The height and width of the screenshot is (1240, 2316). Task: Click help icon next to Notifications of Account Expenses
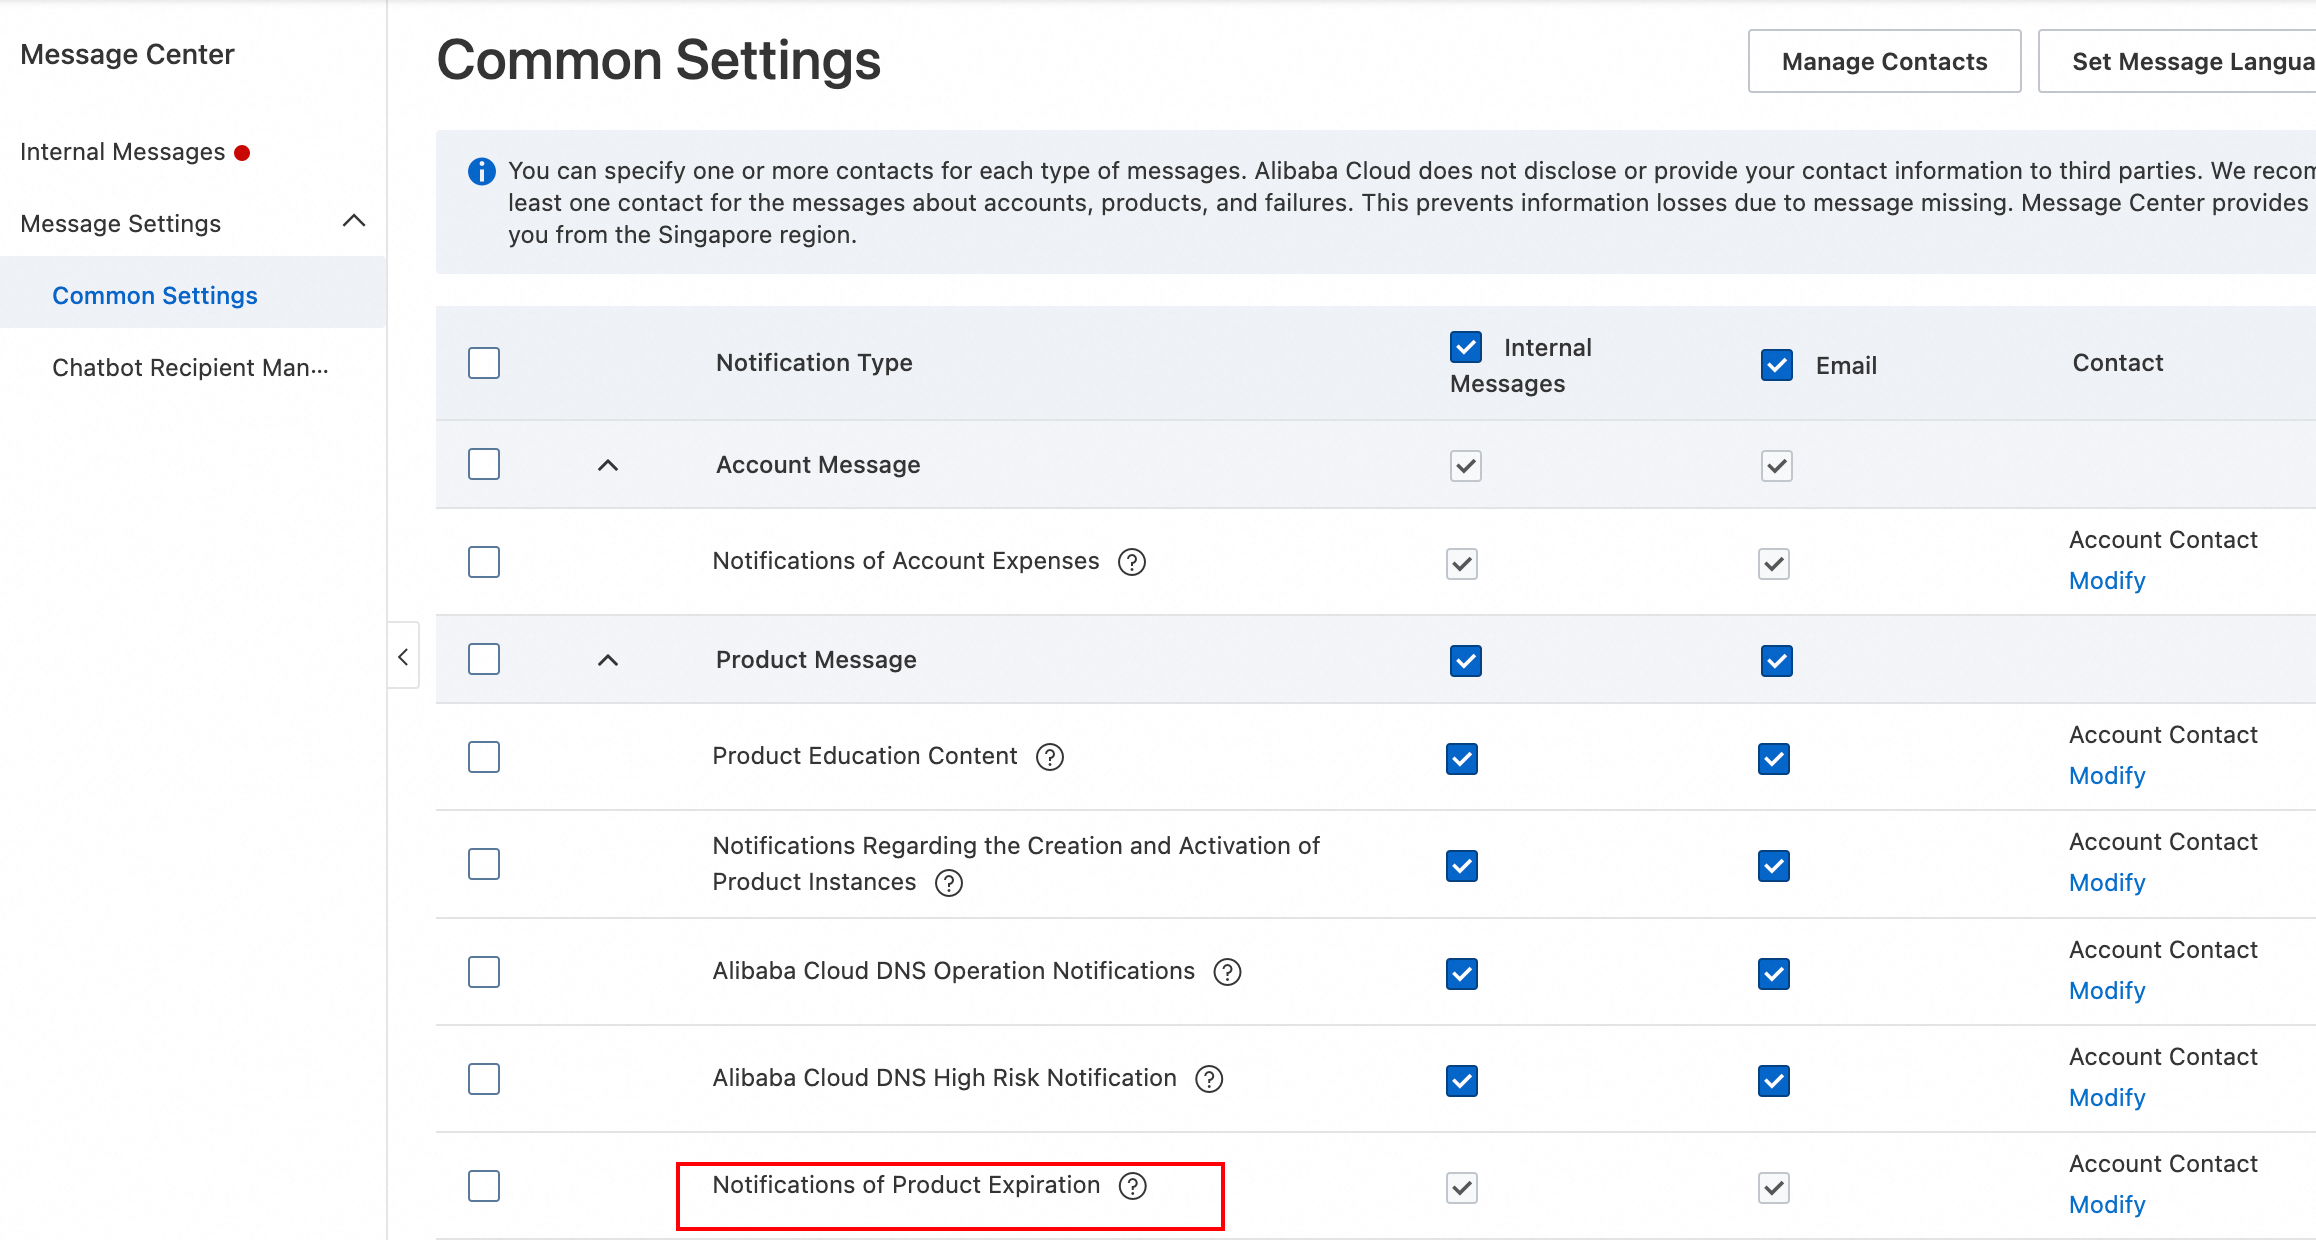pos(1131,562)
